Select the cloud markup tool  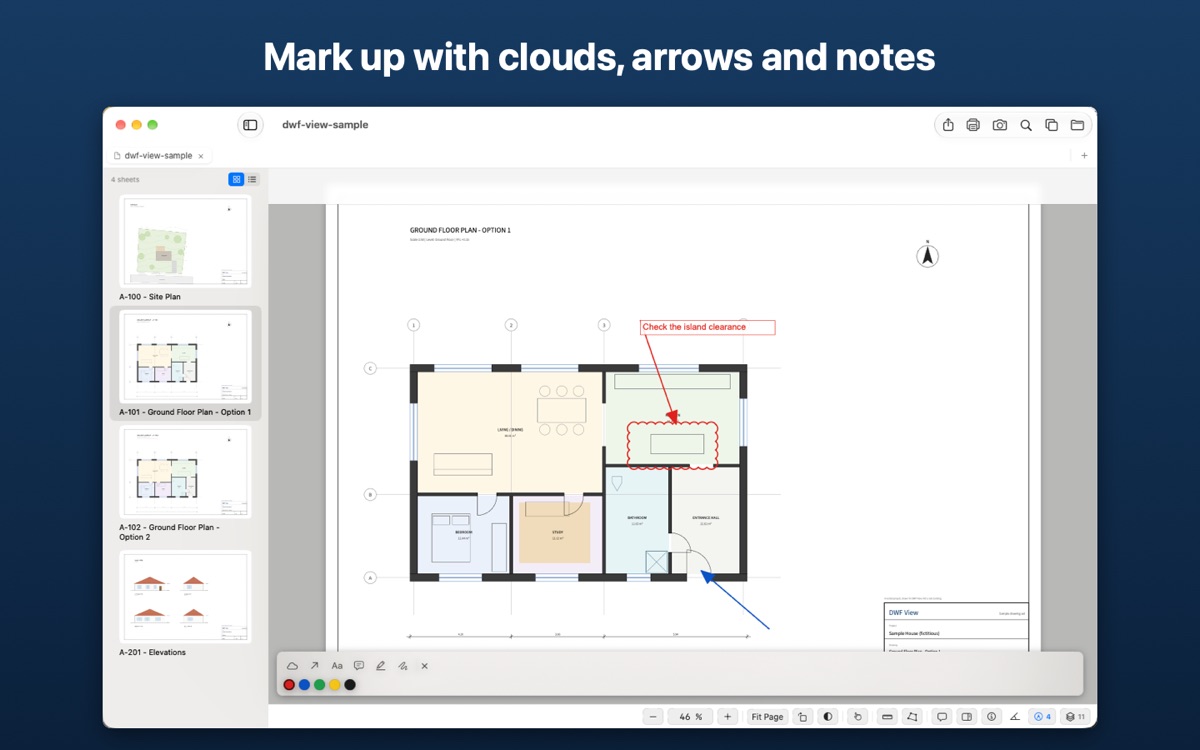pos(292,666)
